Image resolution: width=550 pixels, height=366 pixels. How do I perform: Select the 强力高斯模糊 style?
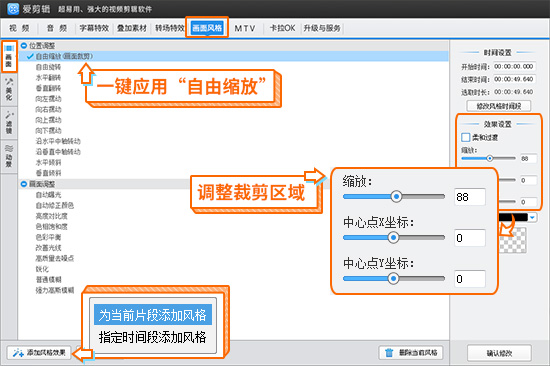click(x=55, y=290)
